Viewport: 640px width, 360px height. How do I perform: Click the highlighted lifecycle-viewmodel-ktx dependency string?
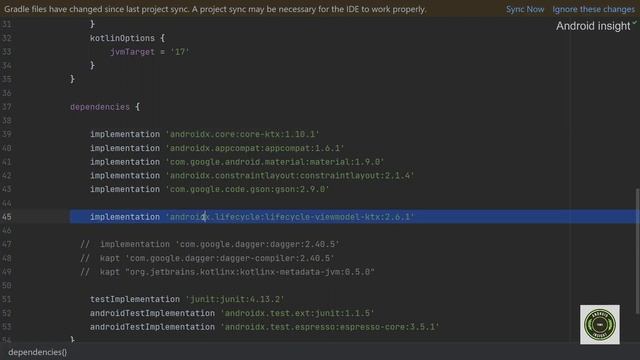point(290,217)
